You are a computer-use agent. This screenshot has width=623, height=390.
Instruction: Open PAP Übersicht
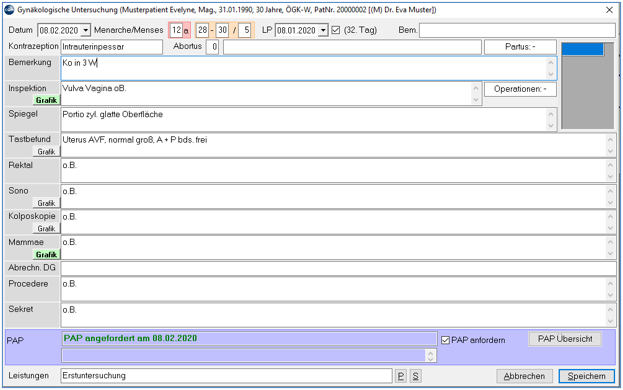[x=565, y=339]
